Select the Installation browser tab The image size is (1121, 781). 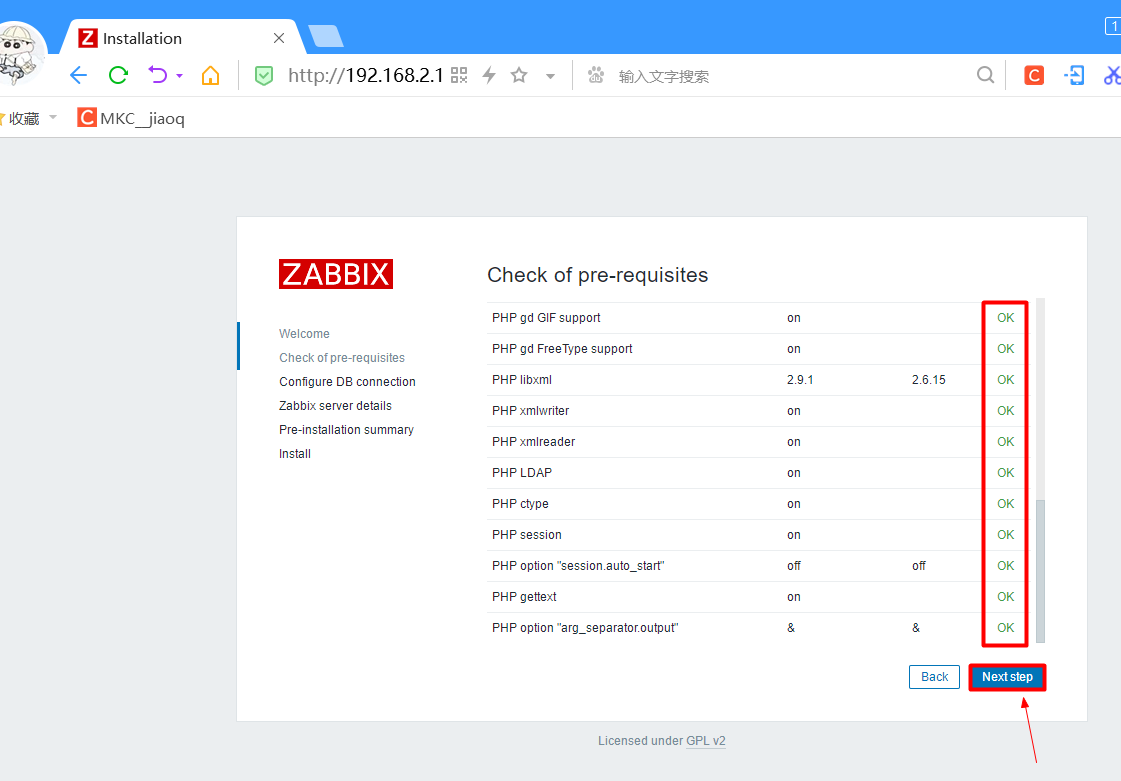[182, 38]
